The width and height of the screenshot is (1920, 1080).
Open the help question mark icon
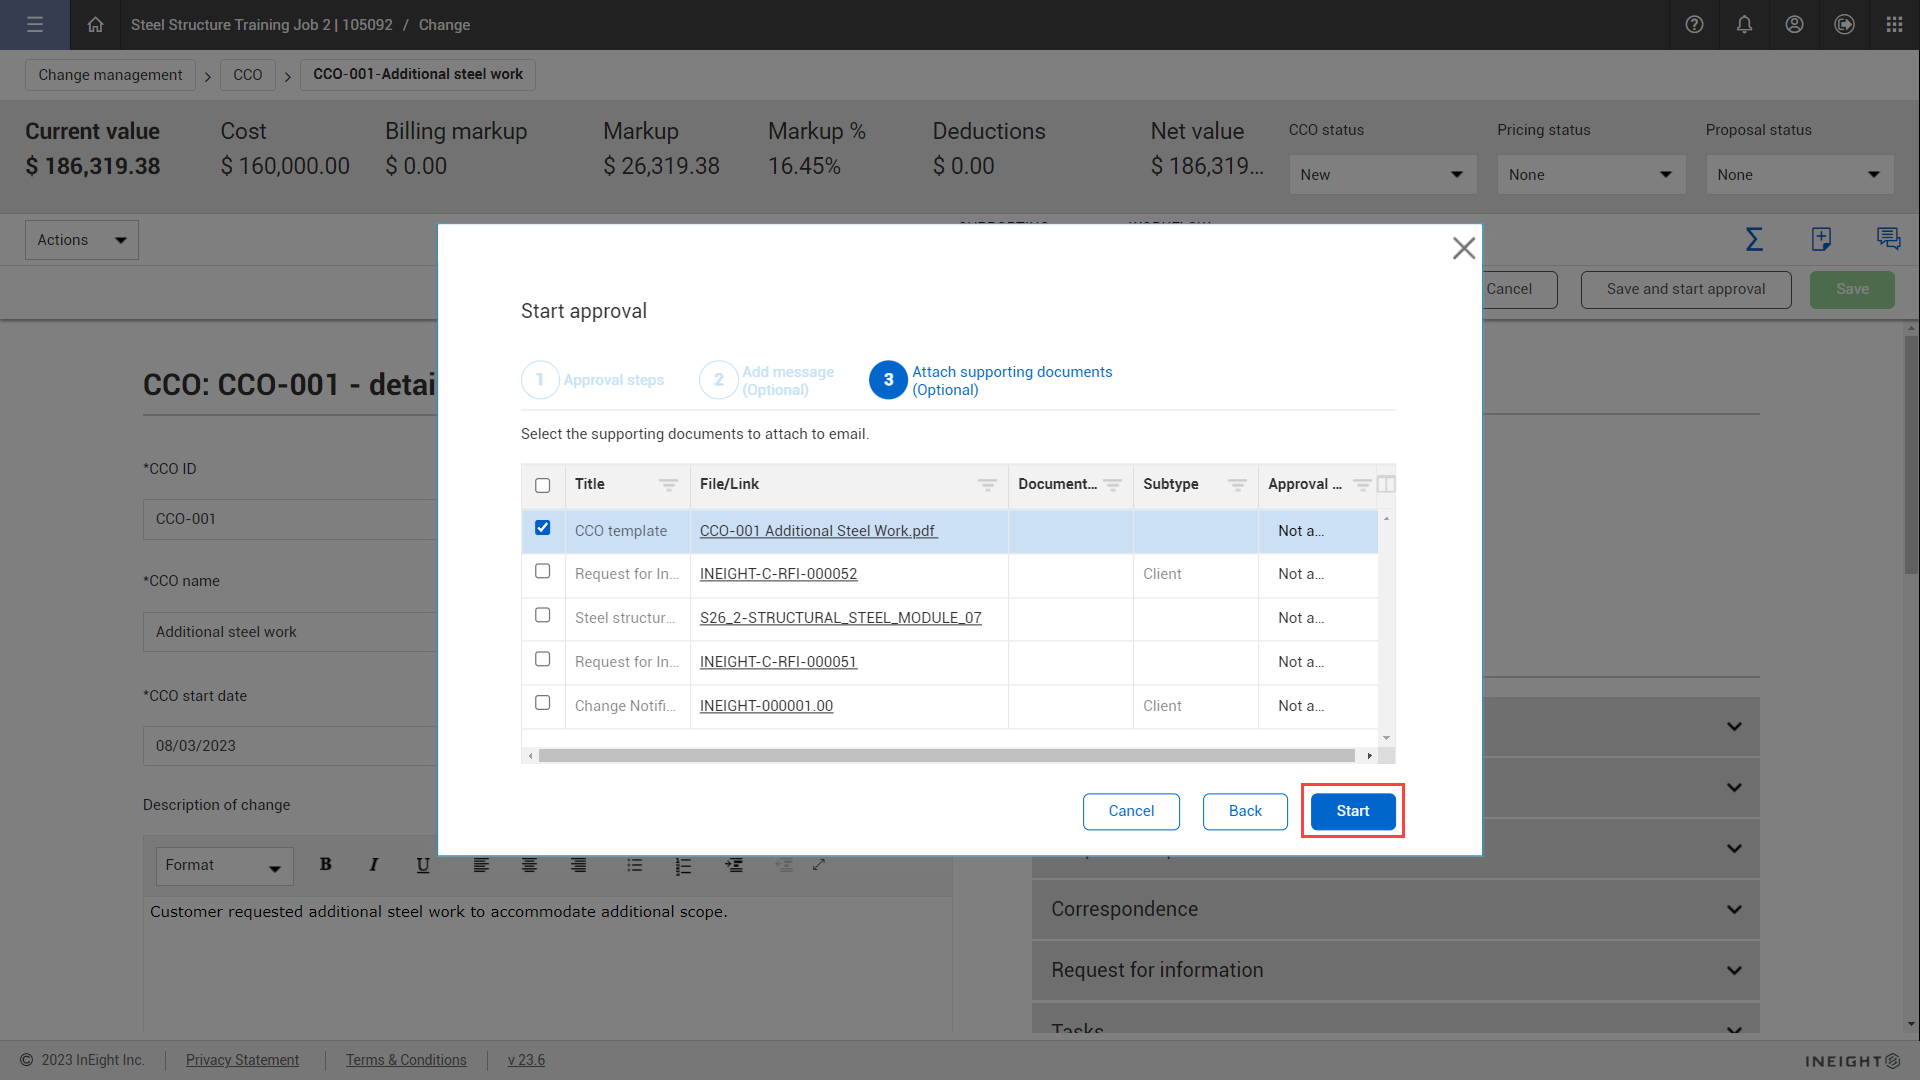click(x=1694, y=25)
